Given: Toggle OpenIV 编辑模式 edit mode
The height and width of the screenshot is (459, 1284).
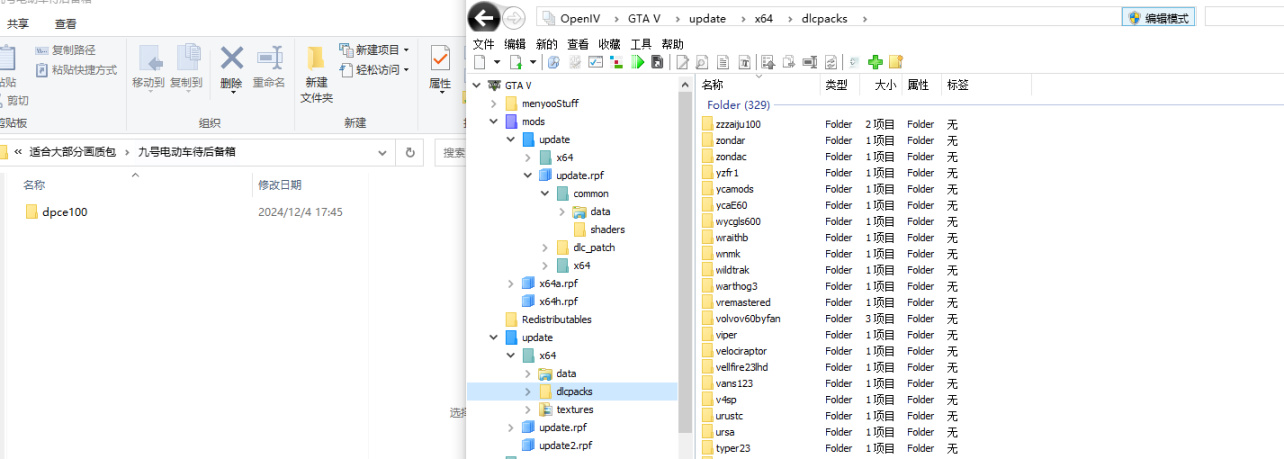Looking at the screenshot, I should point(1159,17).
